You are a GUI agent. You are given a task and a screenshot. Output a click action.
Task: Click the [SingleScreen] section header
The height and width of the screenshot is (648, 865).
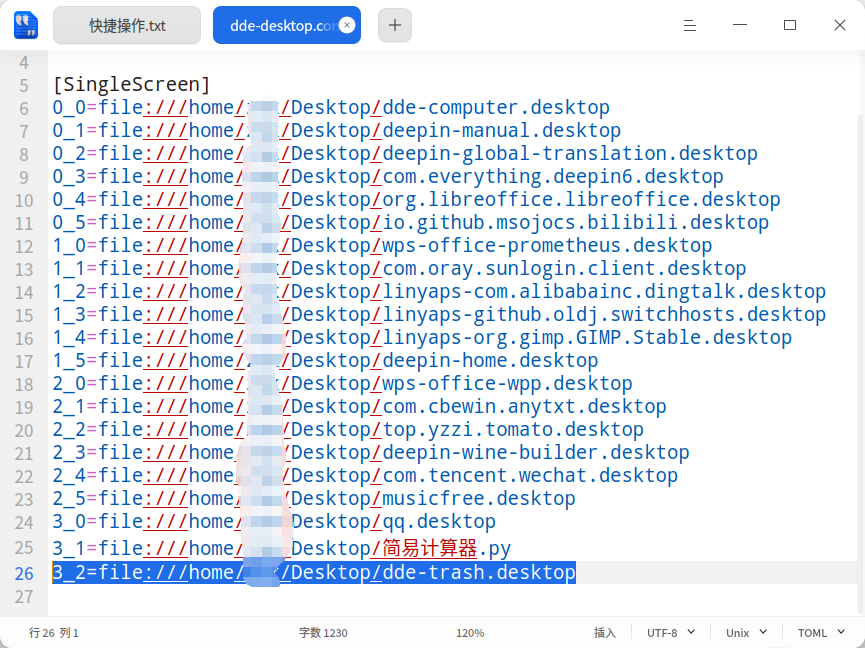[x=131, y=84]
